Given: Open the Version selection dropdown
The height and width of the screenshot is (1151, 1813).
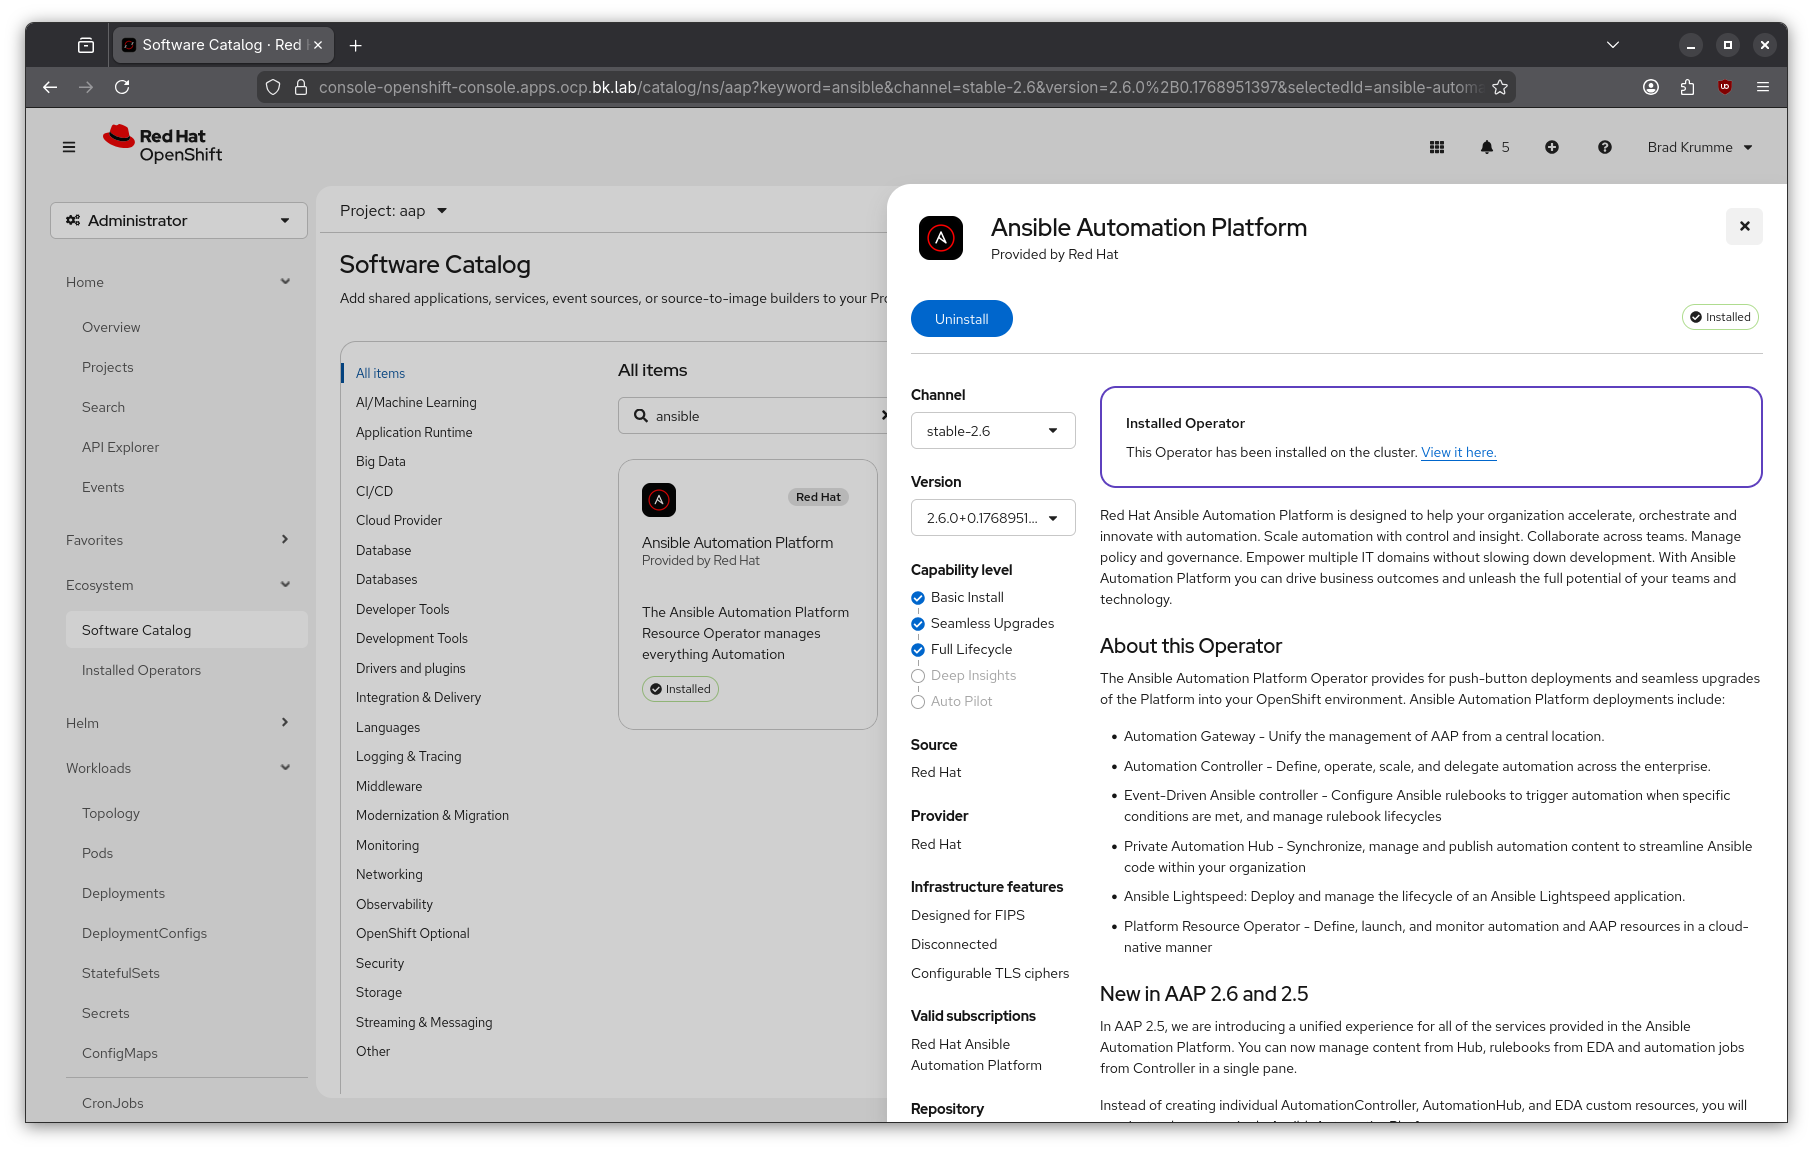Looking at the screenshot, I should pos(992,518).
